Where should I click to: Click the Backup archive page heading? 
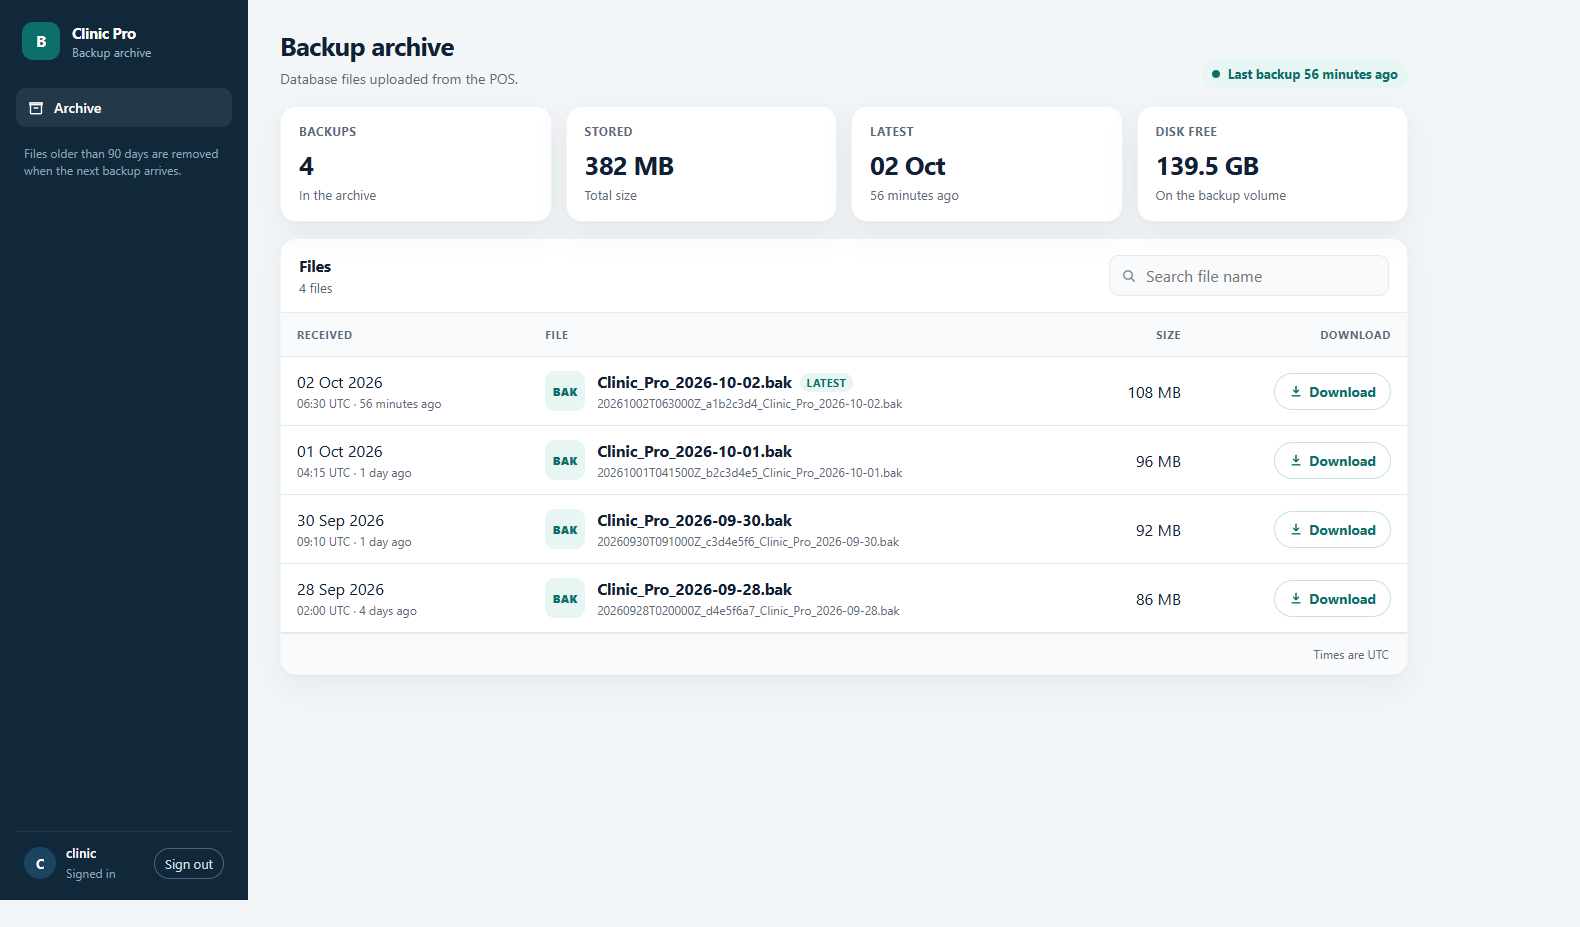367,47
